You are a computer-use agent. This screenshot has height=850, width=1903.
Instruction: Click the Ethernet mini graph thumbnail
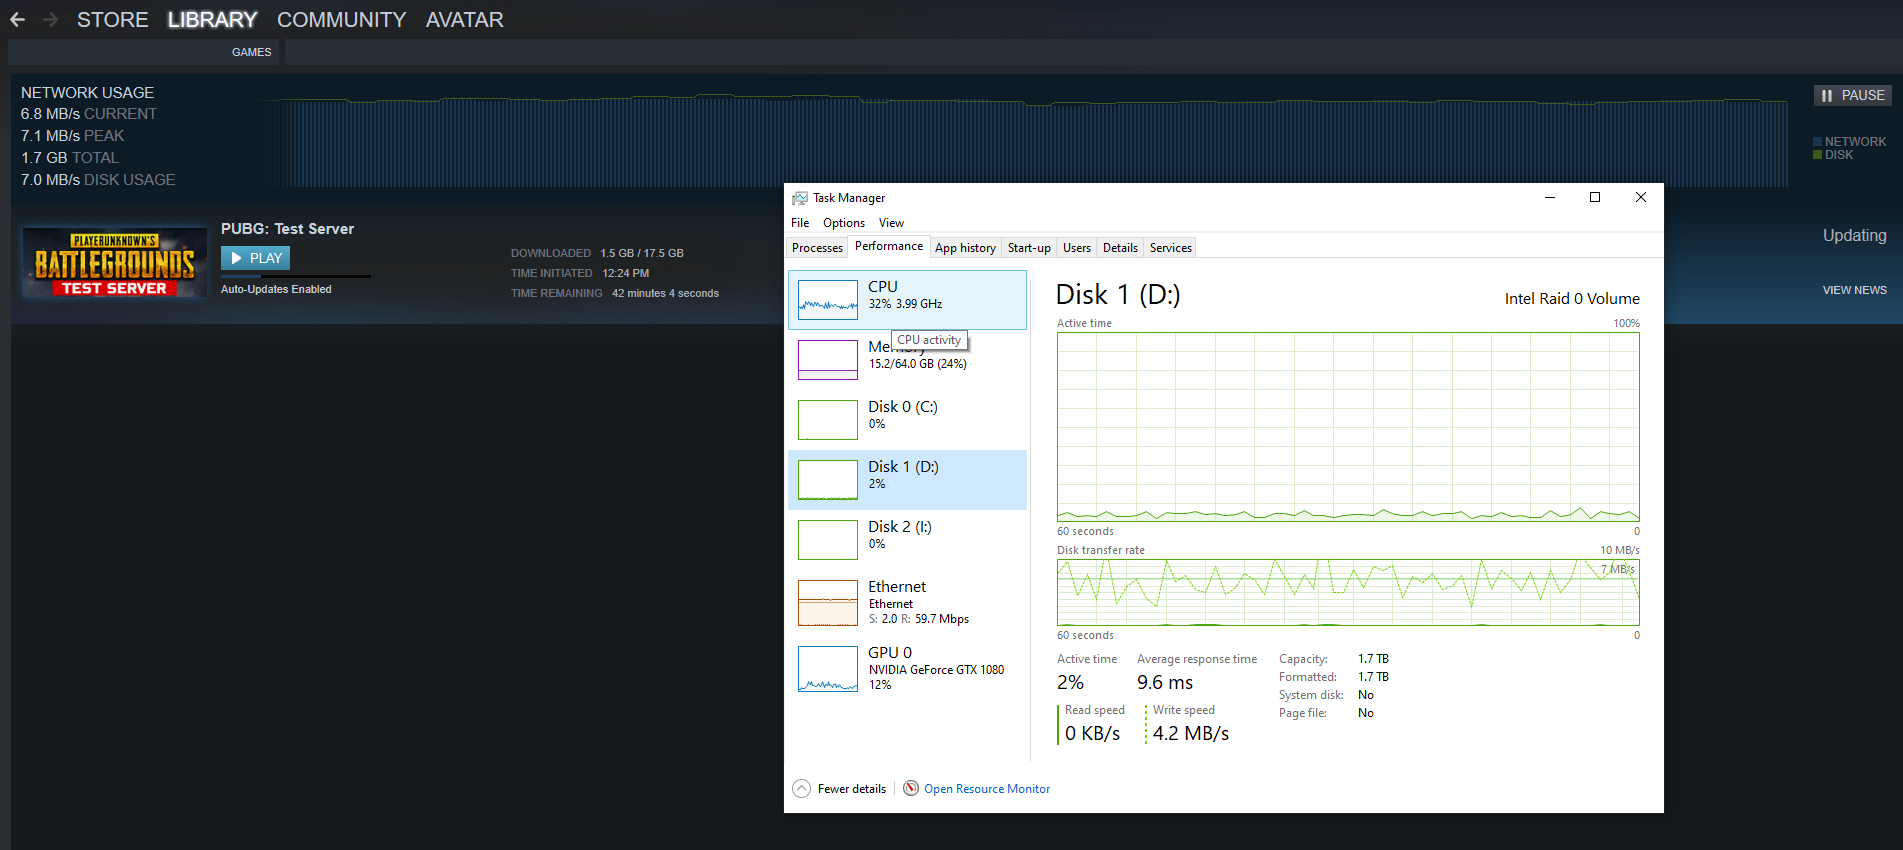click(828, 603)
